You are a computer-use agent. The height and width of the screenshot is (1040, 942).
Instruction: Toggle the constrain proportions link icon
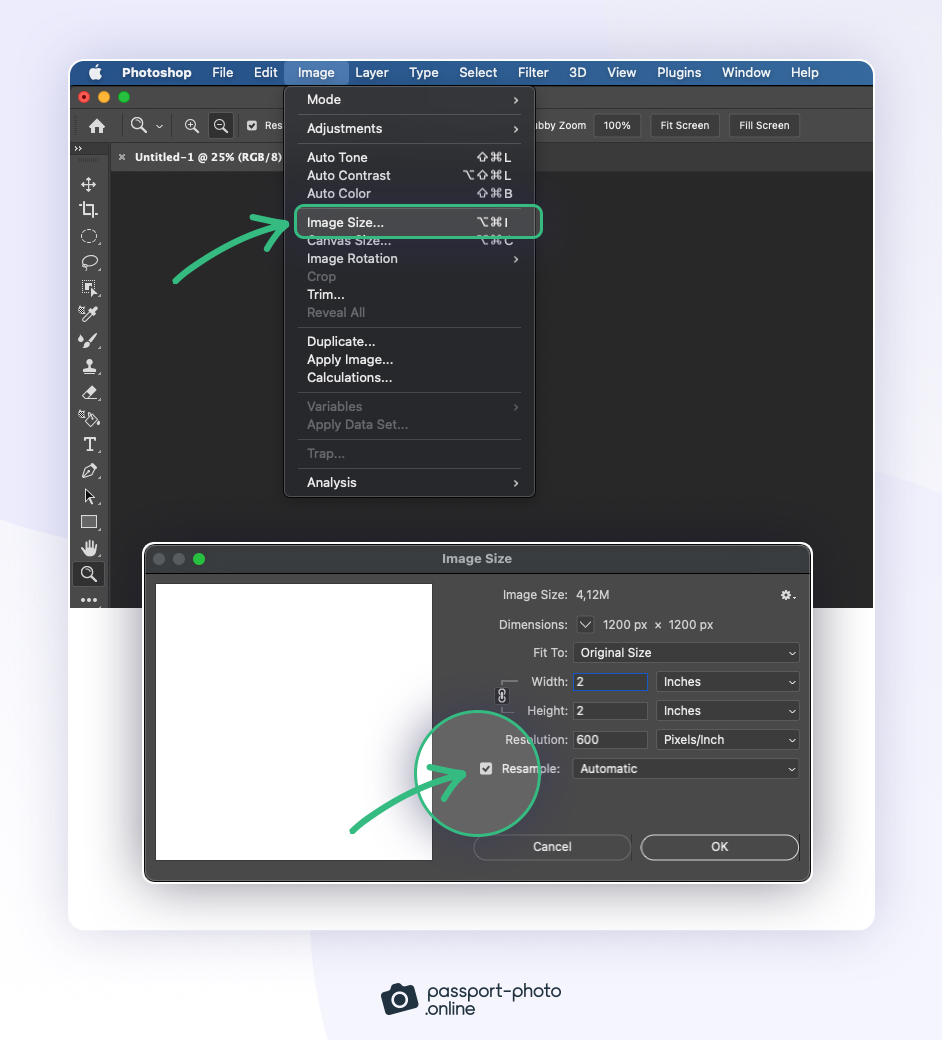[502, 696]
